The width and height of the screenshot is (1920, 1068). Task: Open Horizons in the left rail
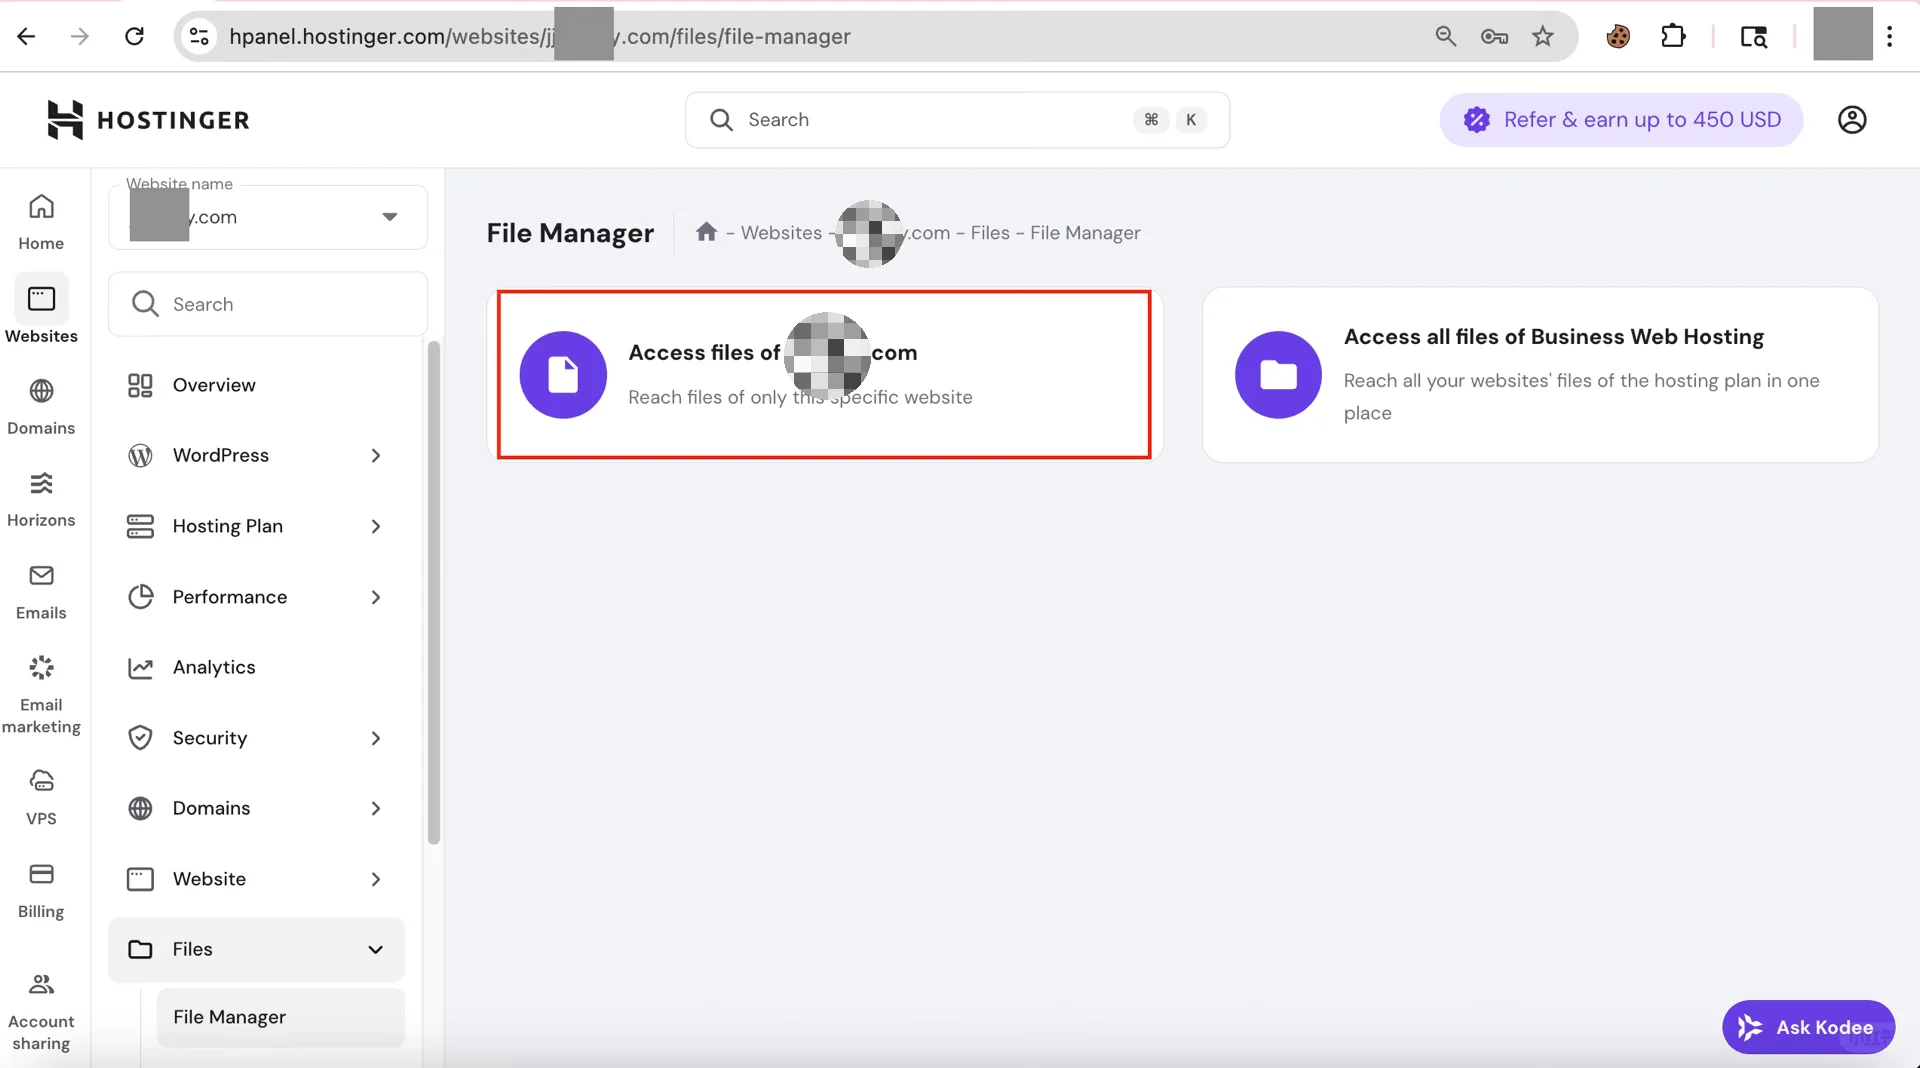point(41,500)
